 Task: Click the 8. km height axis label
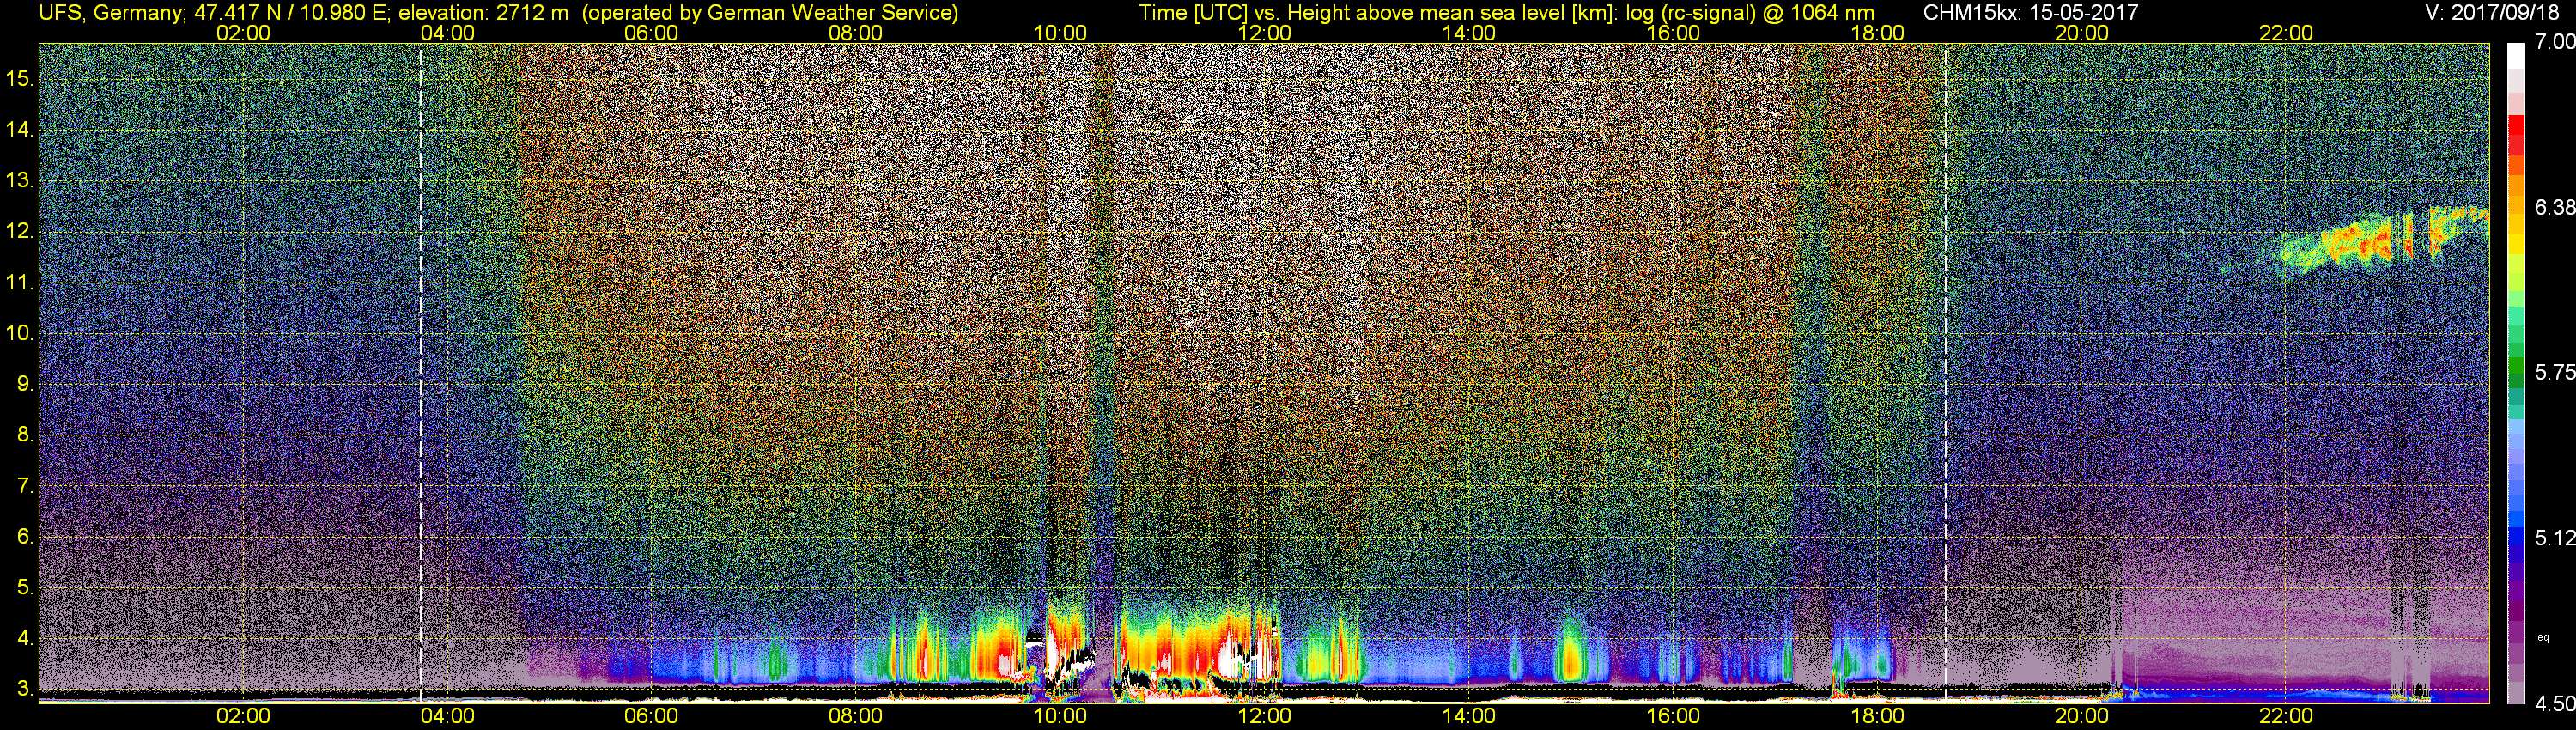click(x=25, y=435)
